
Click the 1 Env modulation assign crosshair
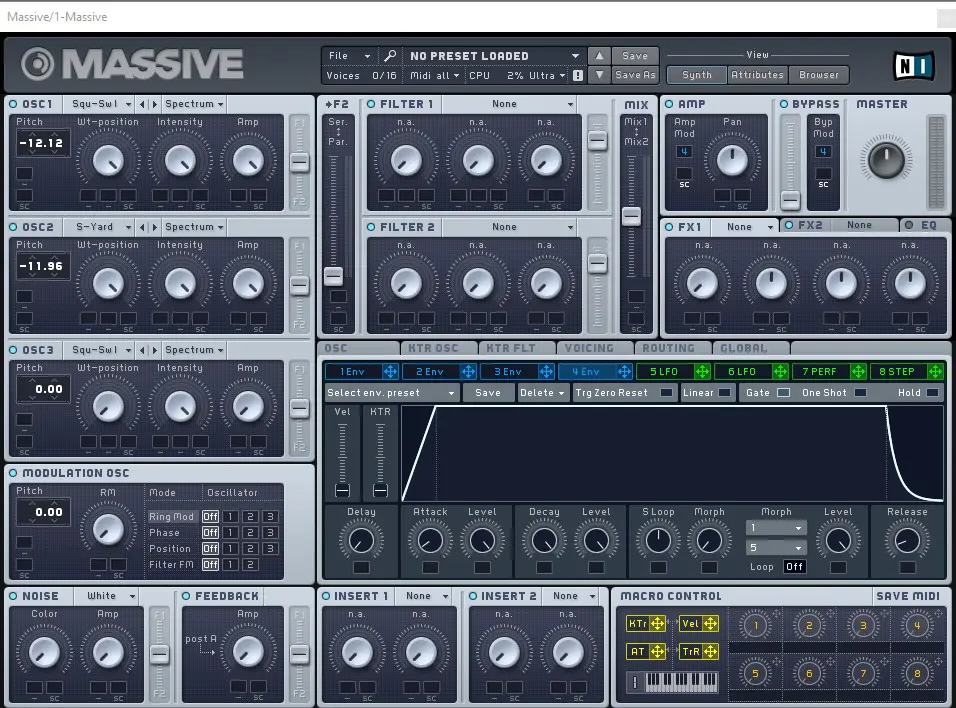pyautogui.click(x=390, y=371)
